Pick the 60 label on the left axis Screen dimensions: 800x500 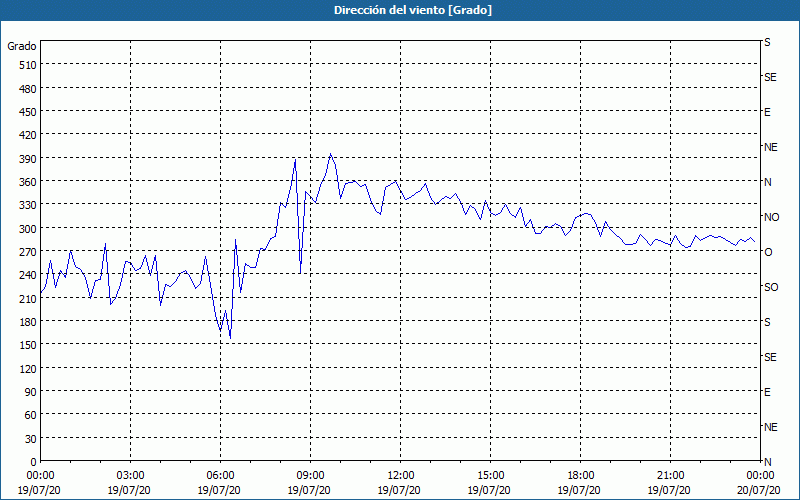[x=30, y=415]
